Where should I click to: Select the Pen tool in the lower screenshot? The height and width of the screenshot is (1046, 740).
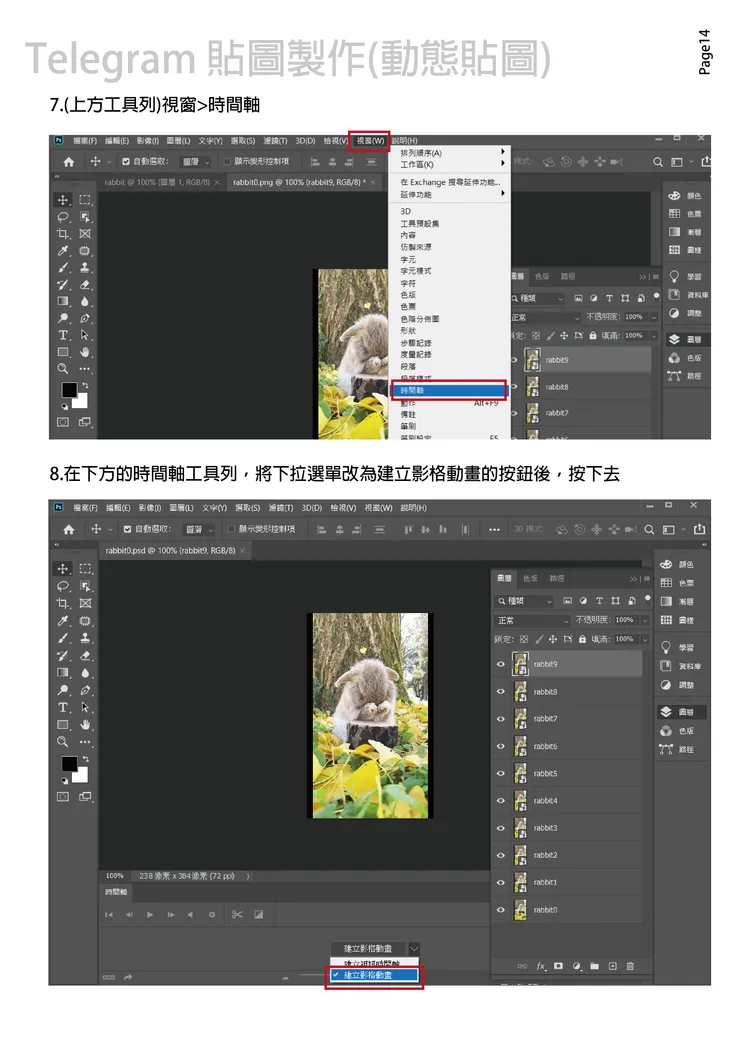[x=85, y=690]
